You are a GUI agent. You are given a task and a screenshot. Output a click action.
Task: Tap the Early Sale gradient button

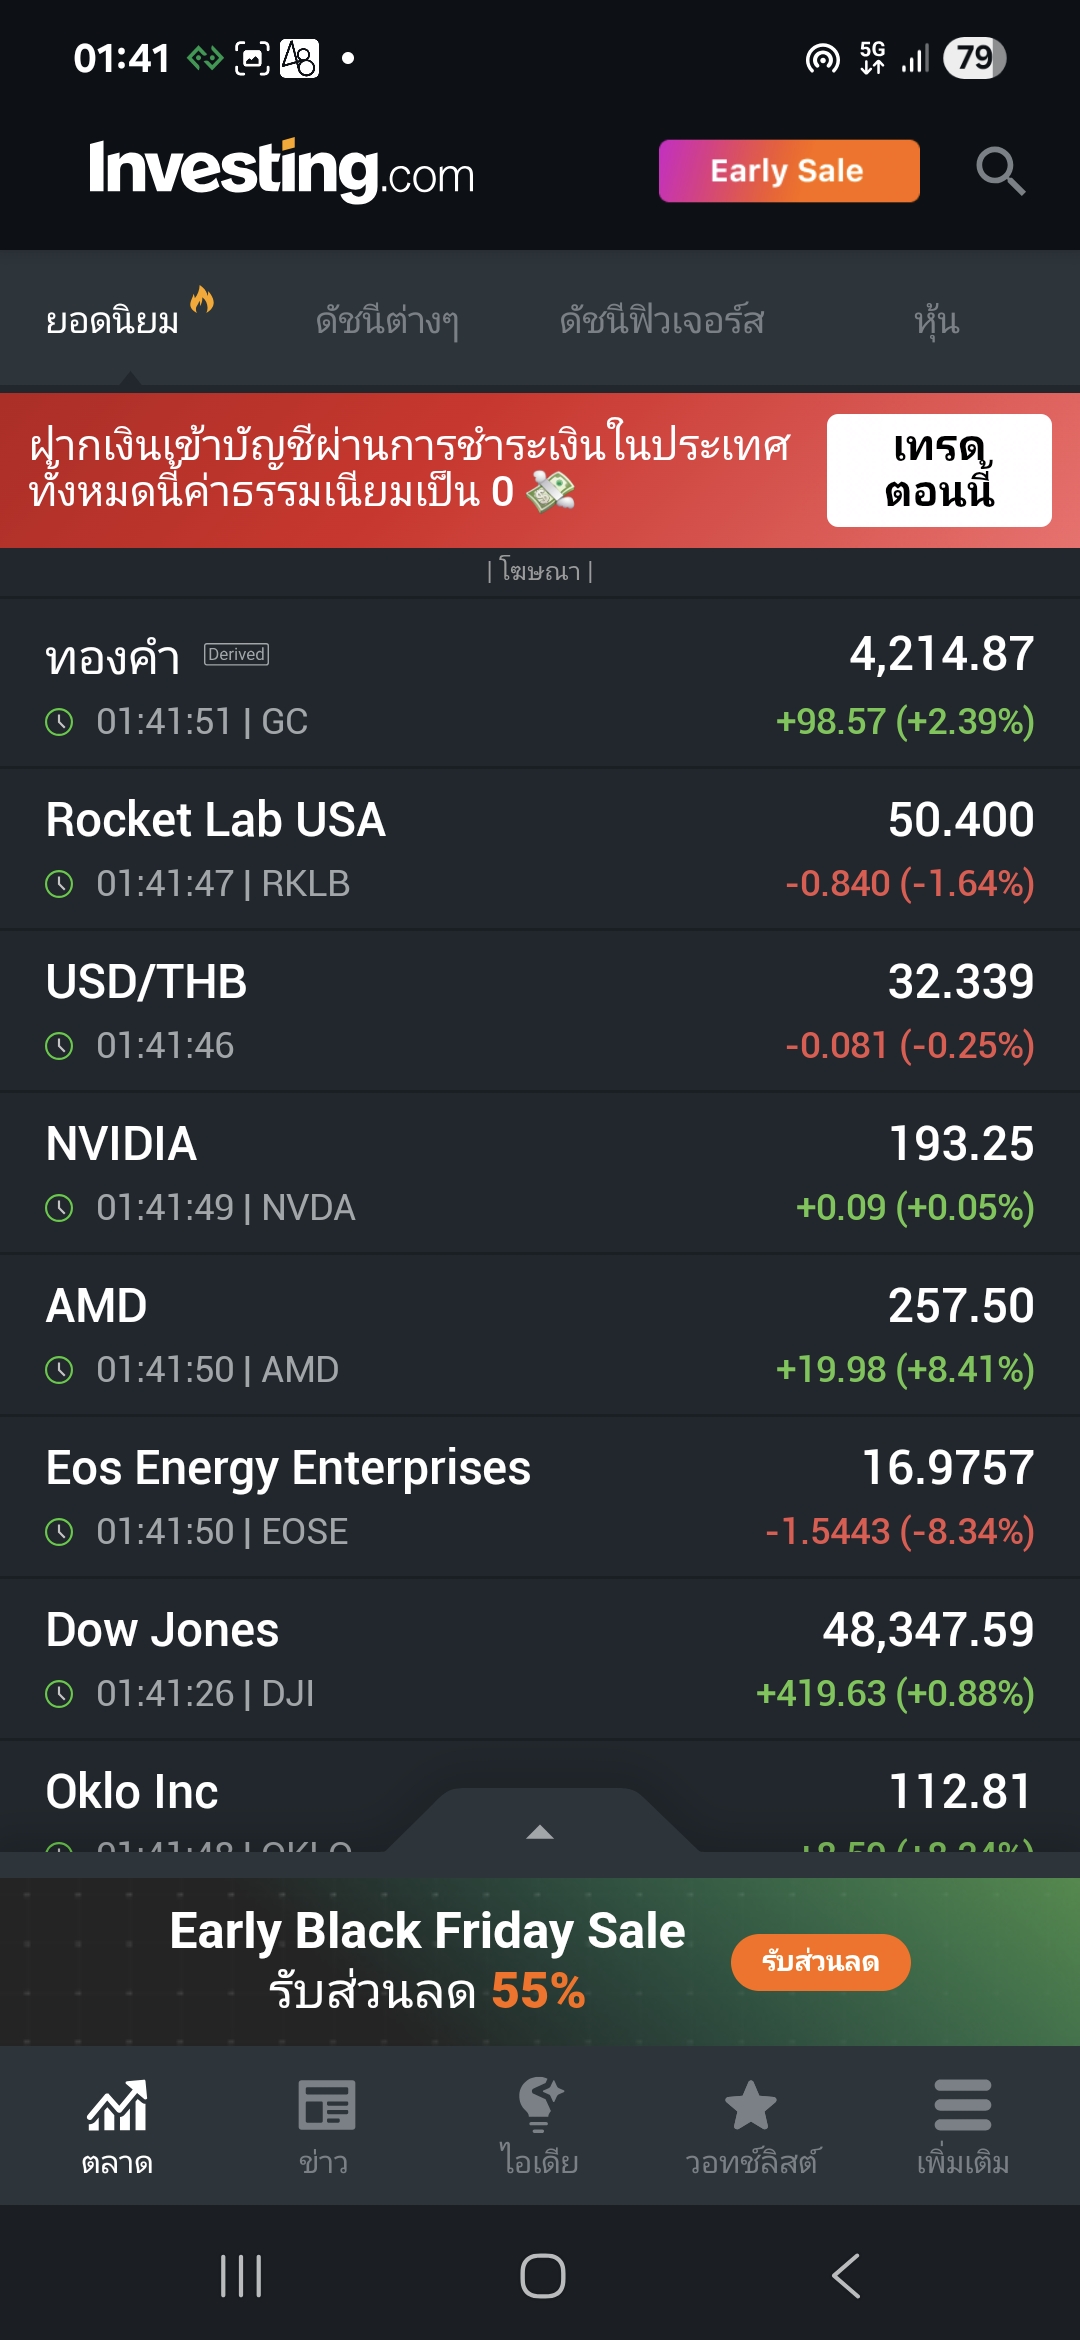[789, 171]
